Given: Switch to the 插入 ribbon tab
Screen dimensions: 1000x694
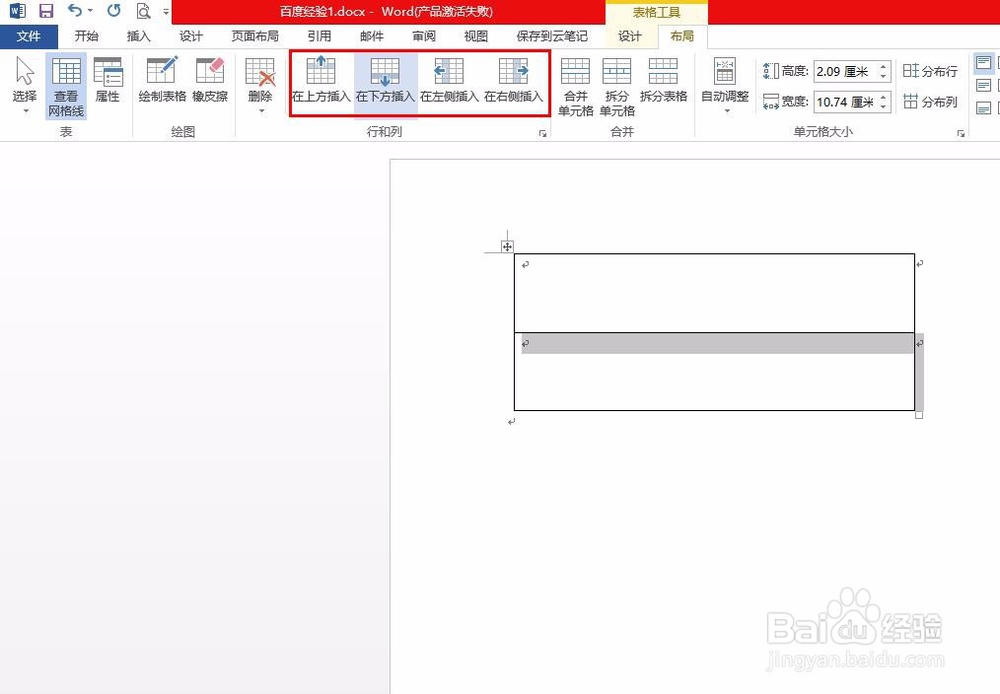Looking at the screenshot, I should tap(138, 36).
